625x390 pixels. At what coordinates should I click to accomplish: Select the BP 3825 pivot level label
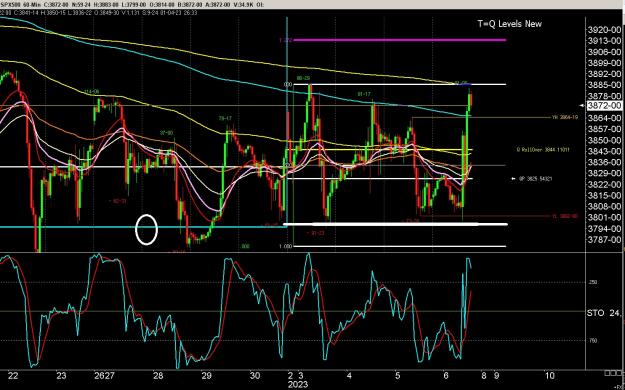(535, 179)
